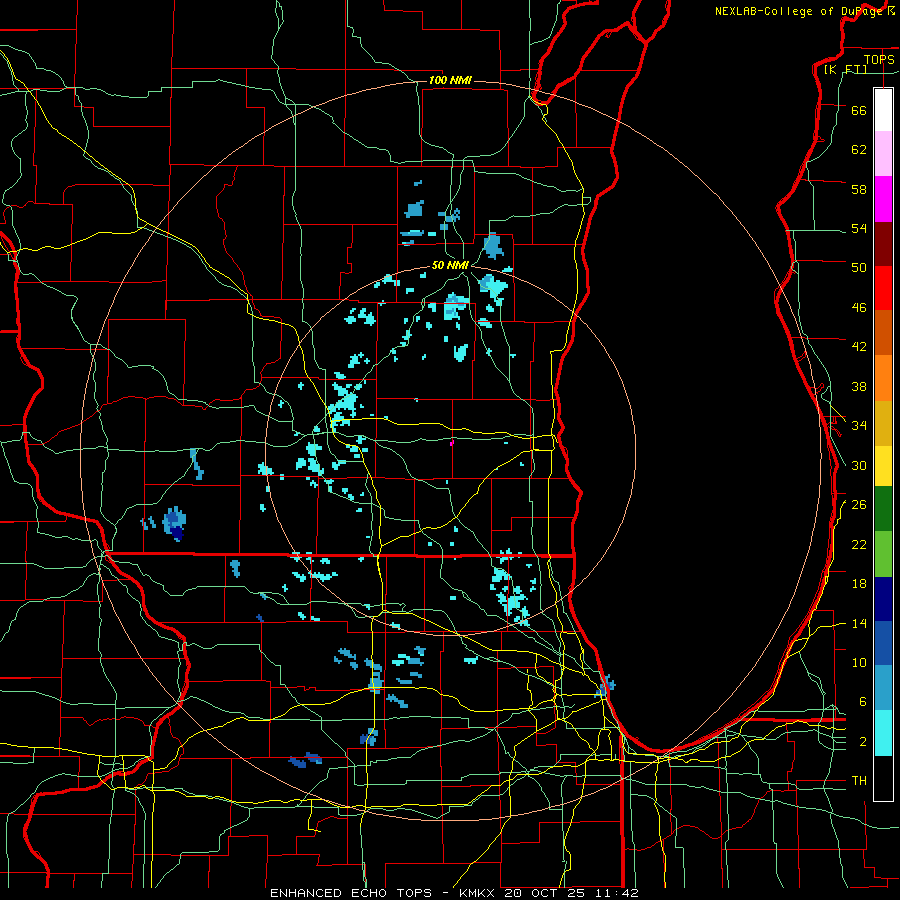The width and height of the screenshot is (900, 900).
Task: Select the cyan segment of the color scale
Action: (x=883, y=733)
